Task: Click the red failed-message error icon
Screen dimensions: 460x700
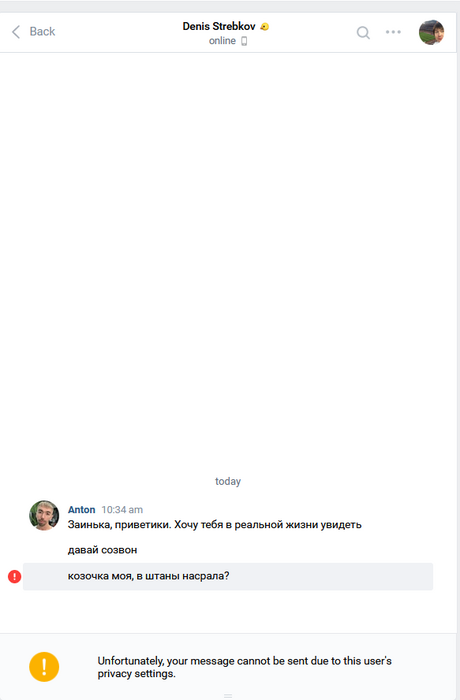Action: coord(14,576)
